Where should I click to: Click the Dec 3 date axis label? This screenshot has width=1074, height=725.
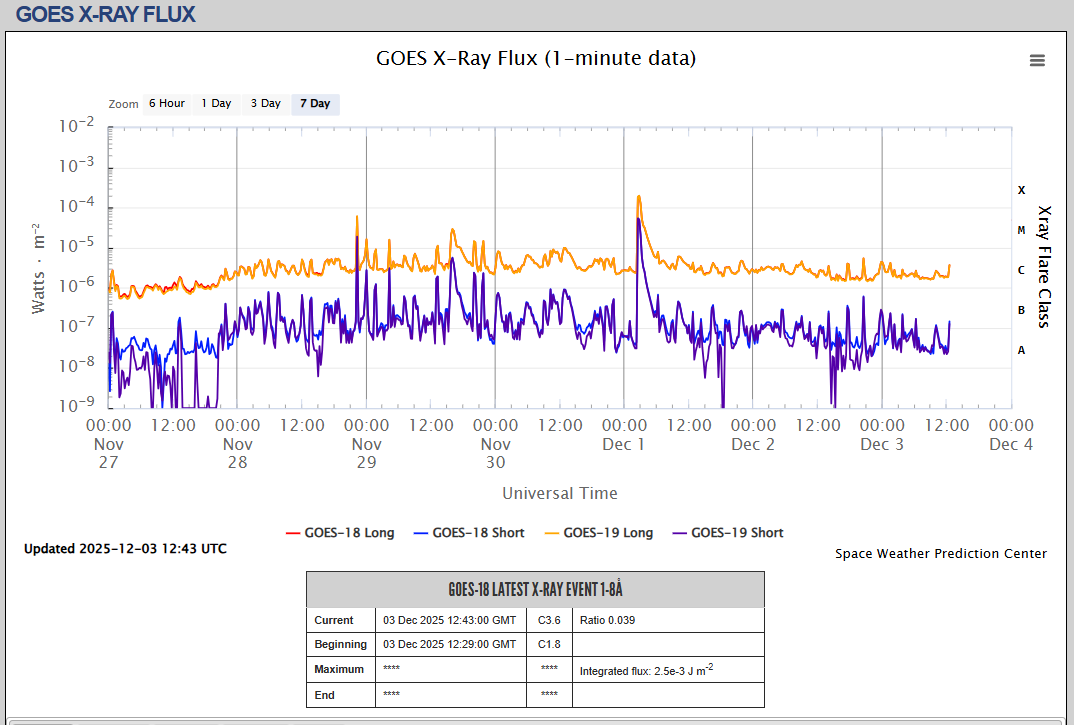pyautogui.click(x=882, y=444)
